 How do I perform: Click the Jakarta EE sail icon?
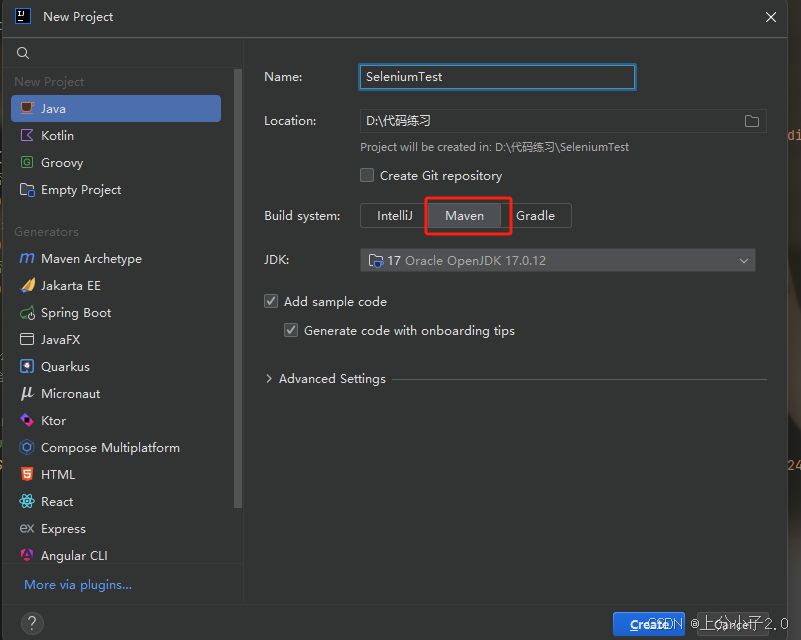pyautogui.click(x=27, y=285)
